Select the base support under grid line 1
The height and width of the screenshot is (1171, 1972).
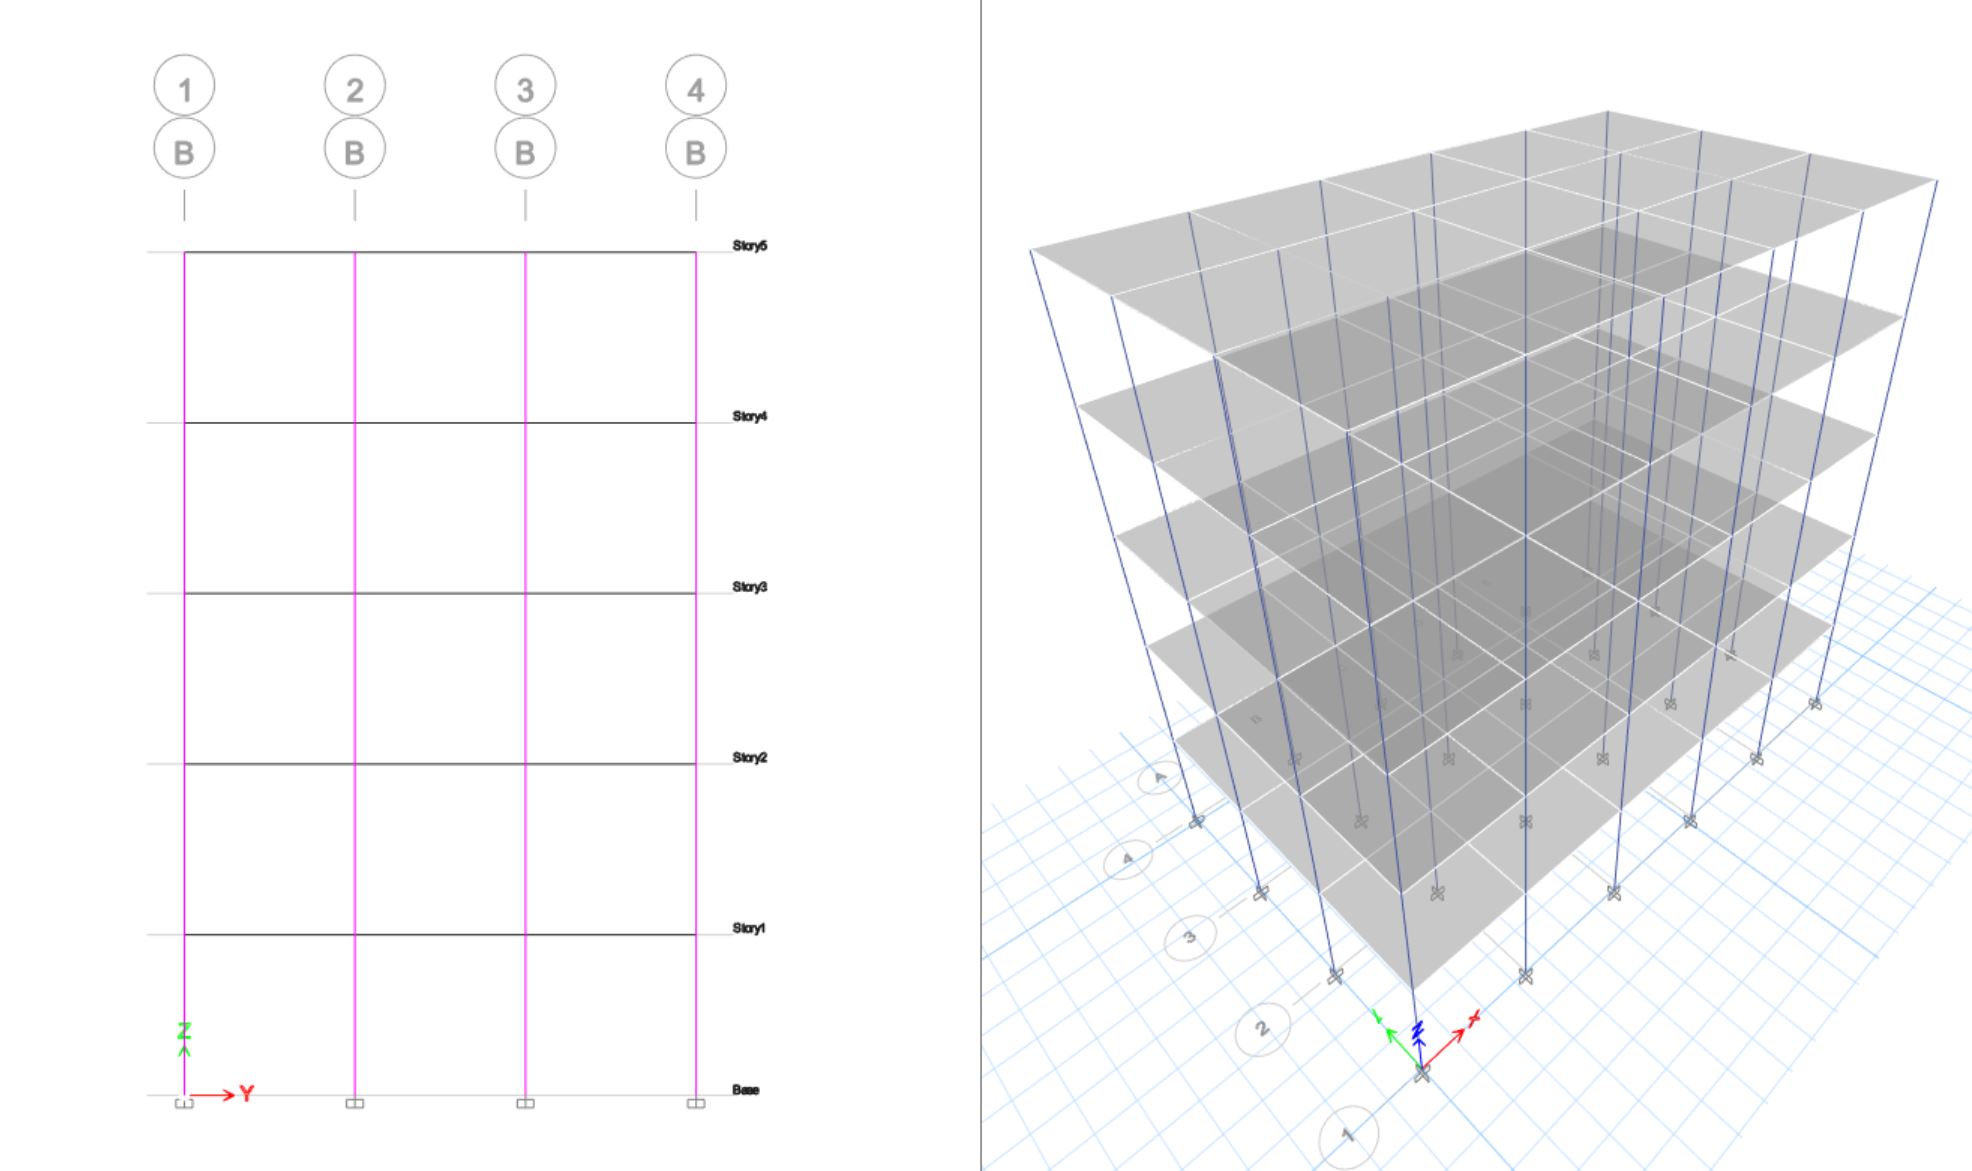coord(184,1103)
